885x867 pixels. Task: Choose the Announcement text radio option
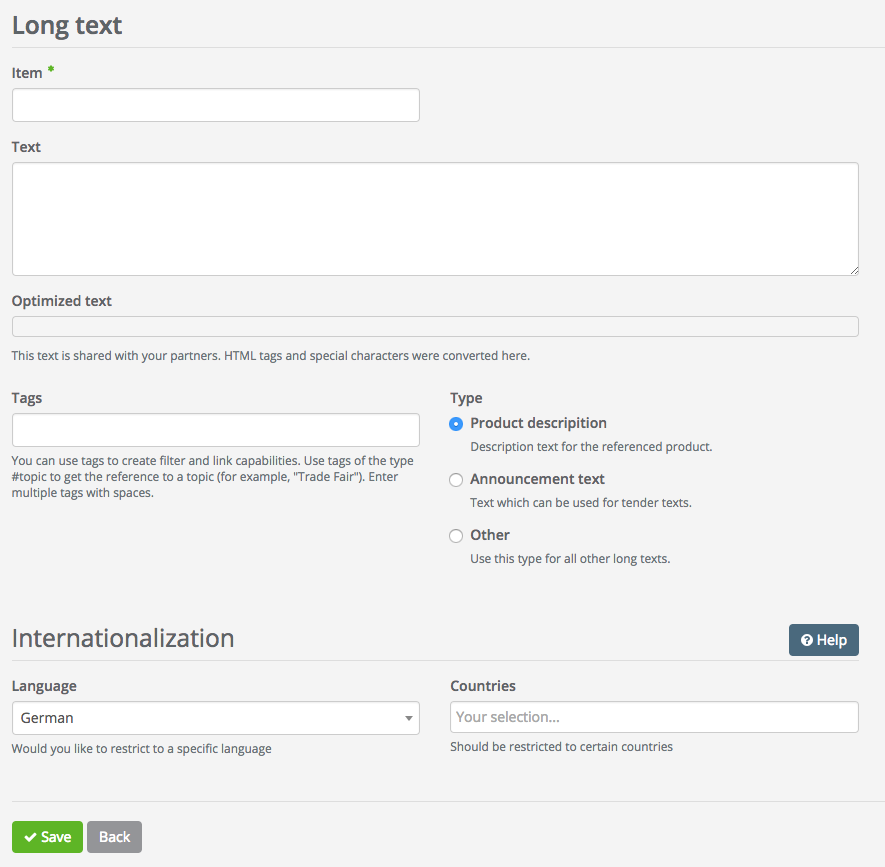coord(456,480)
